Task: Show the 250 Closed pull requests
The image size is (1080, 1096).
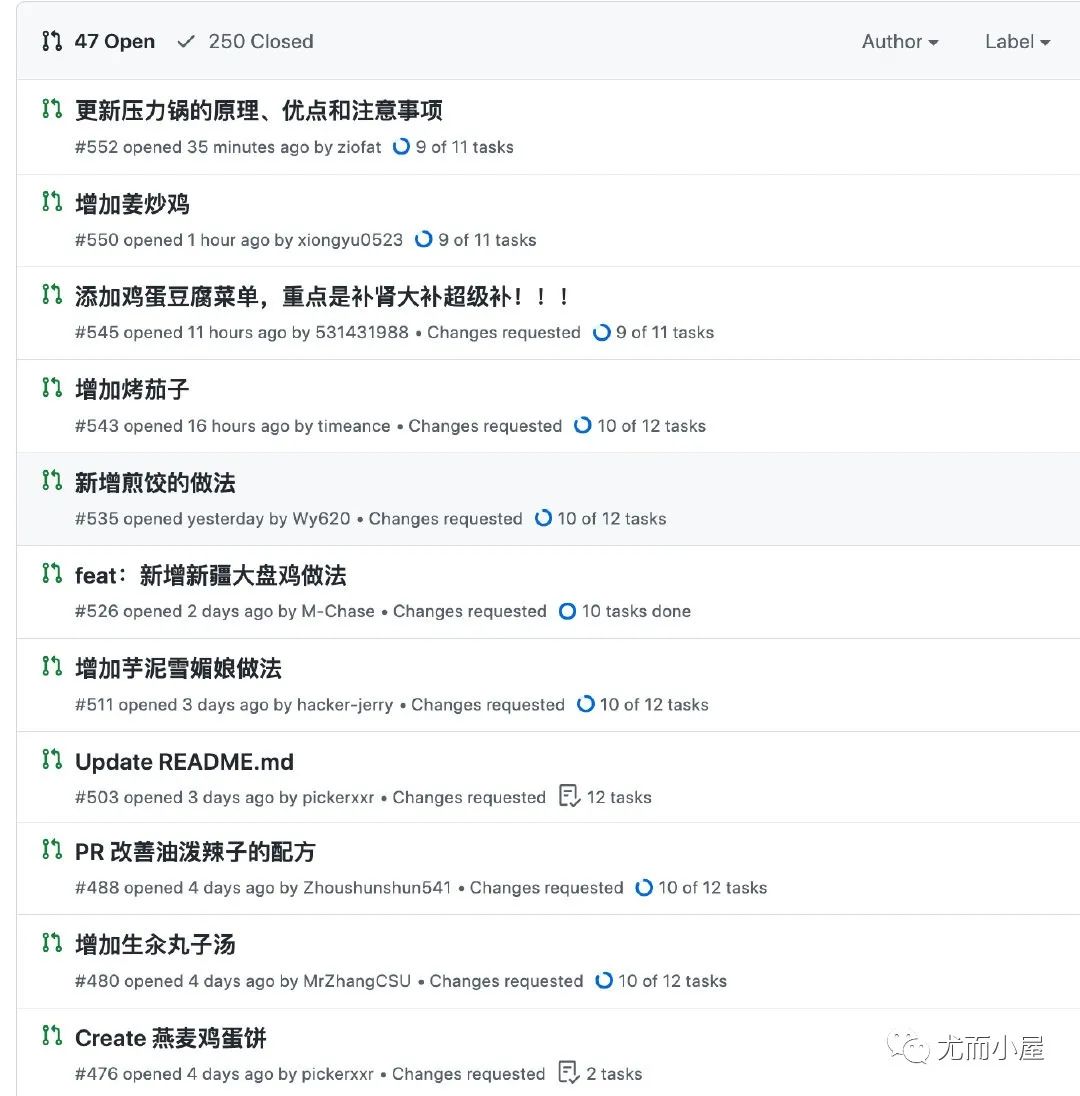Action: pyautogui.click(x=245, y=41)
